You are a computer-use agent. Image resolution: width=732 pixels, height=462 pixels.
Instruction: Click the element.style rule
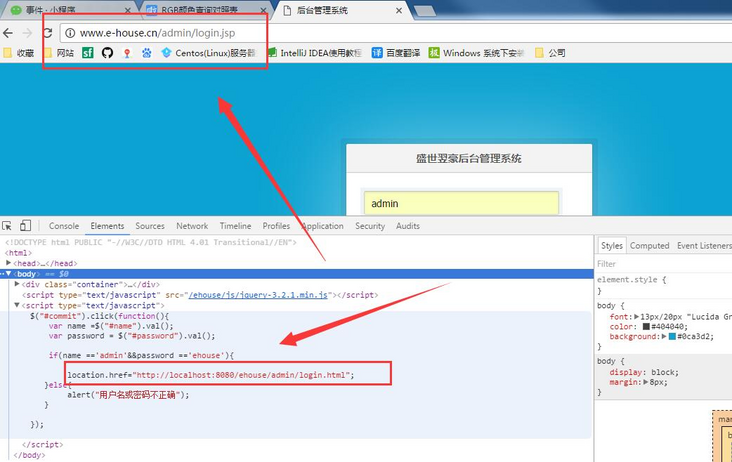point(631,280)
